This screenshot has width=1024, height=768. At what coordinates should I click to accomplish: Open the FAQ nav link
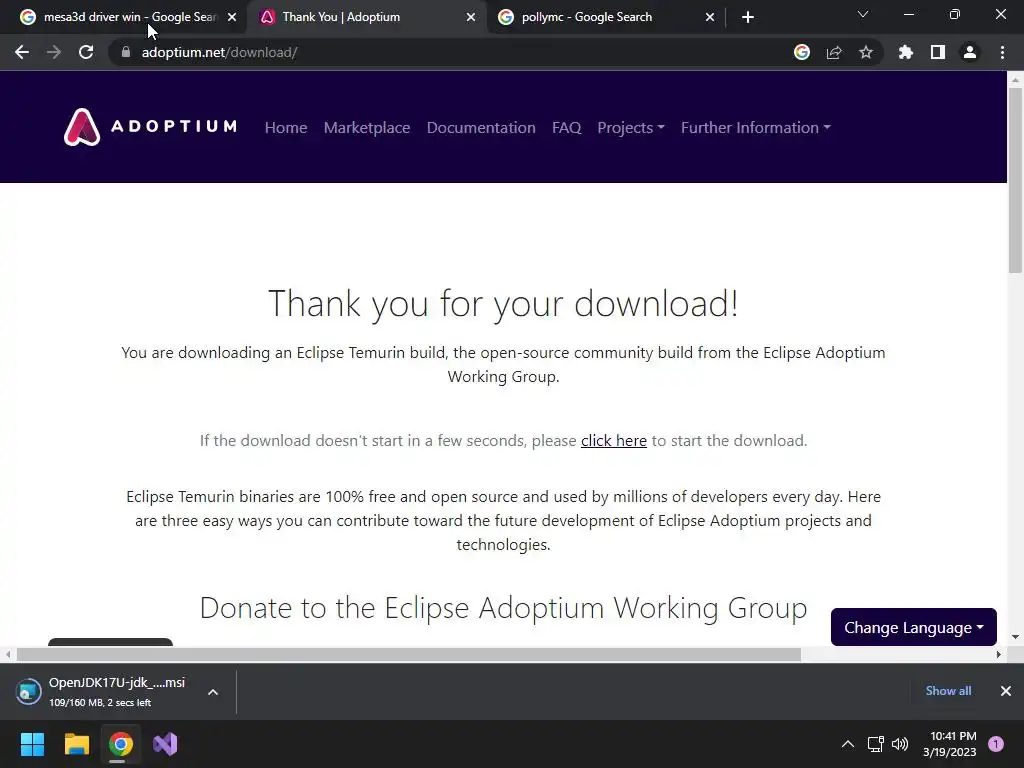[x=566, y=127]
